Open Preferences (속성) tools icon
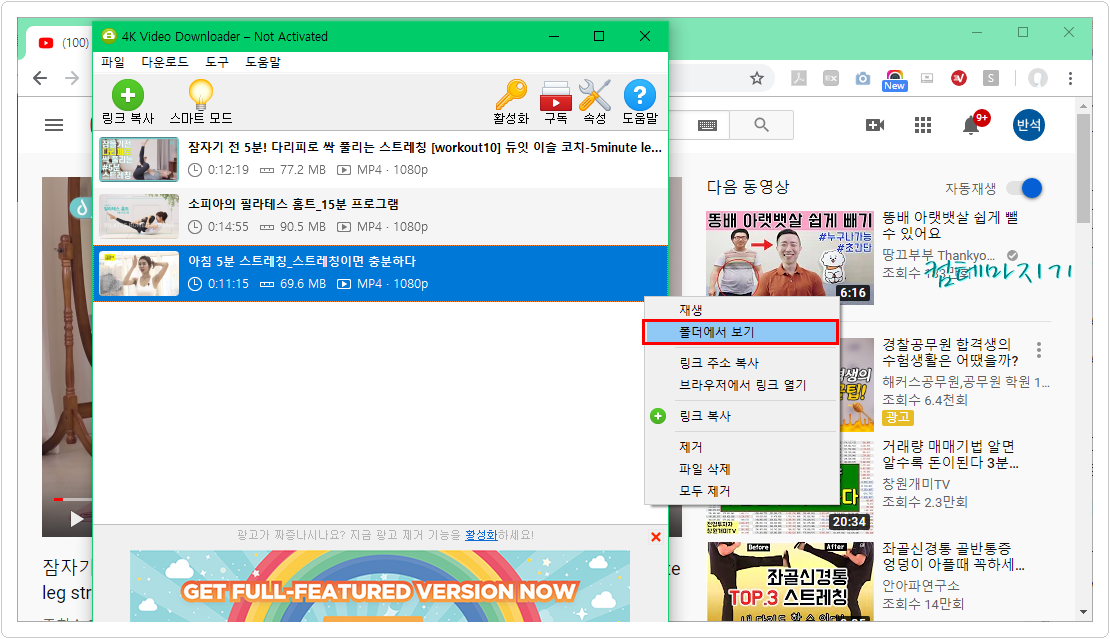 [595, 95]
